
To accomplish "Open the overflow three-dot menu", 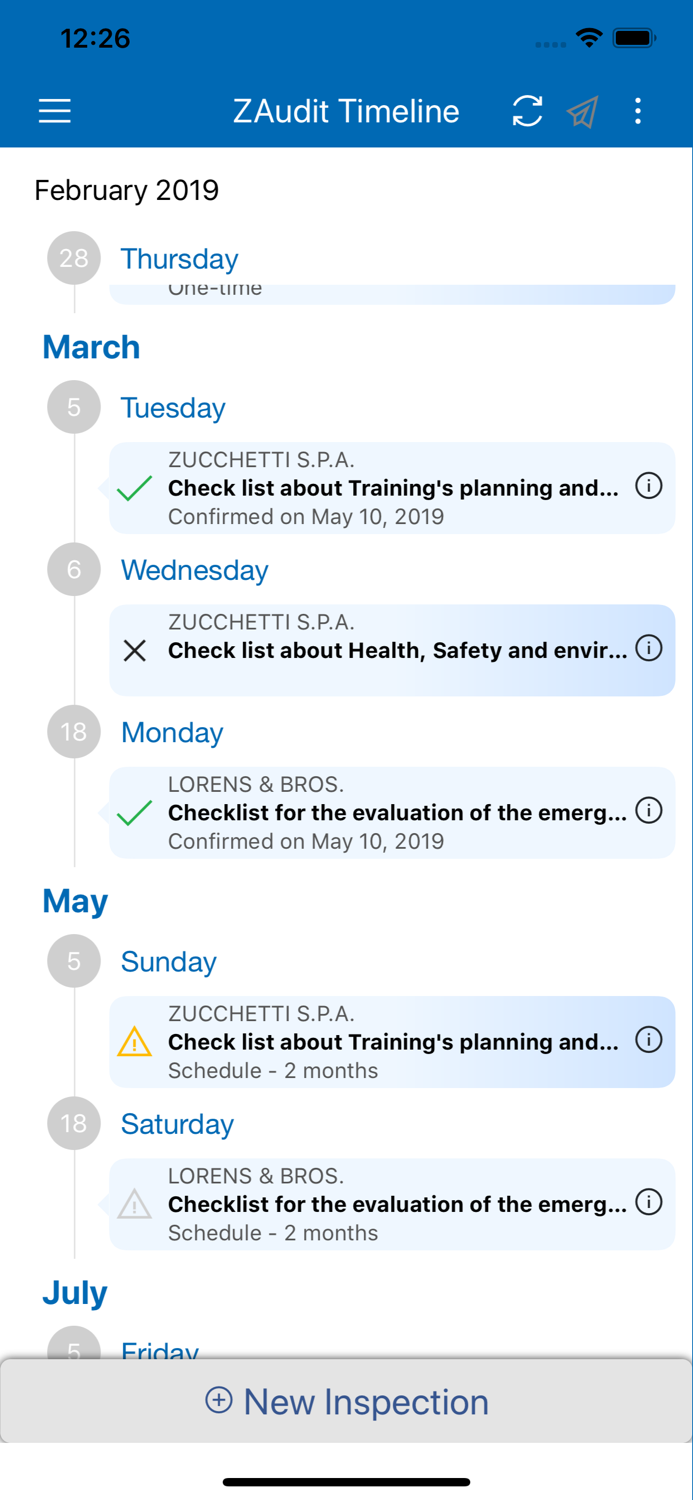I will [x=638, y=111].
